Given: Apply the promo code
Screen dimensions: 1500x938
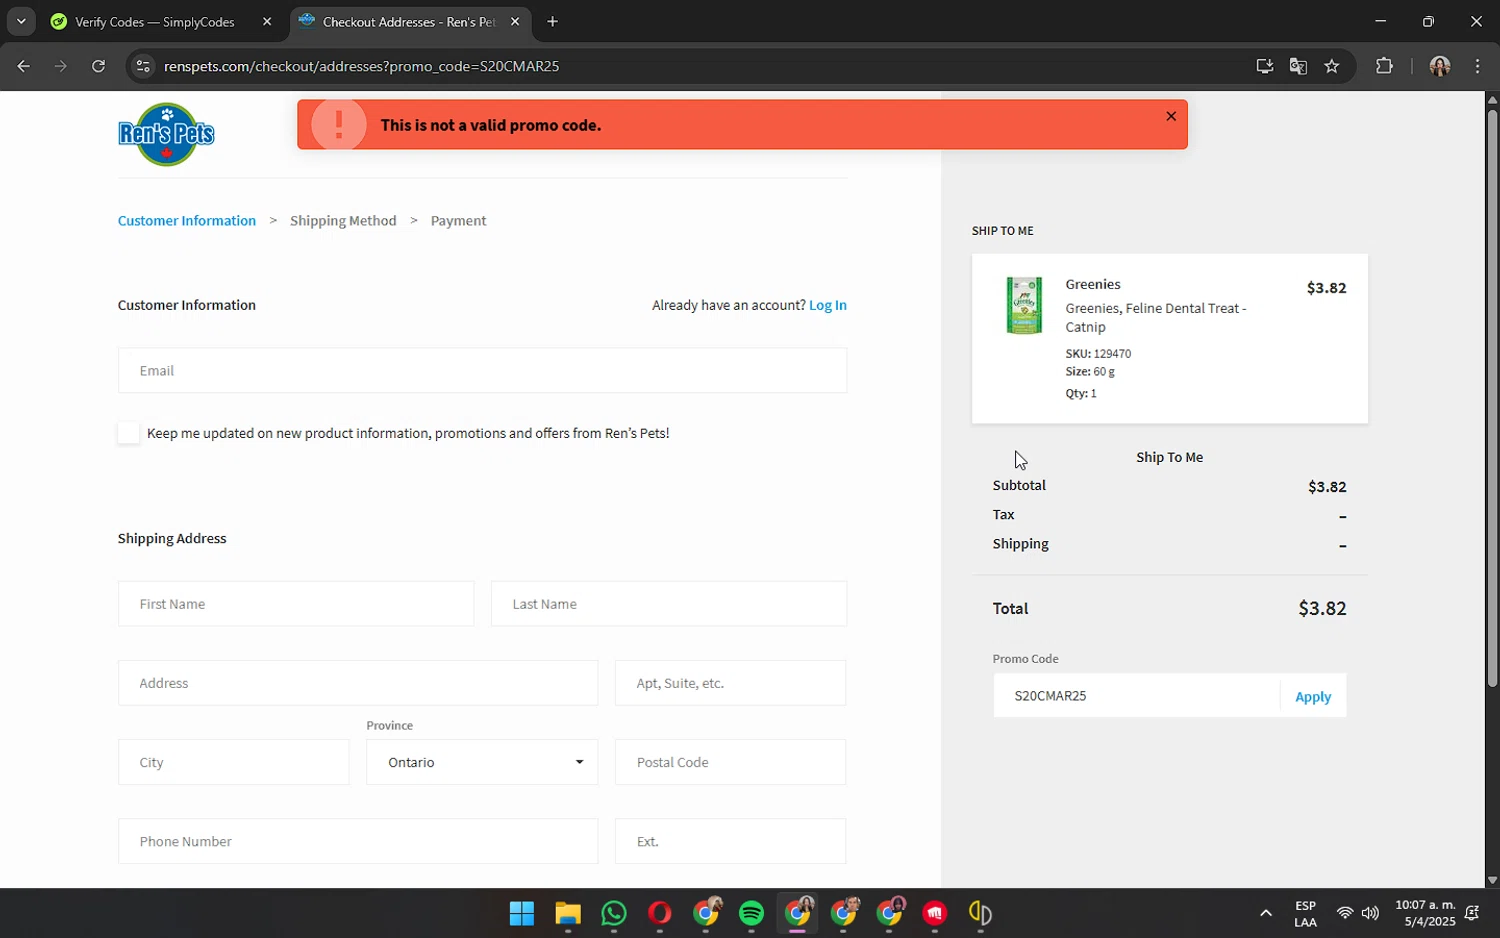Looking at the screenshot, I should [1313, 697].
